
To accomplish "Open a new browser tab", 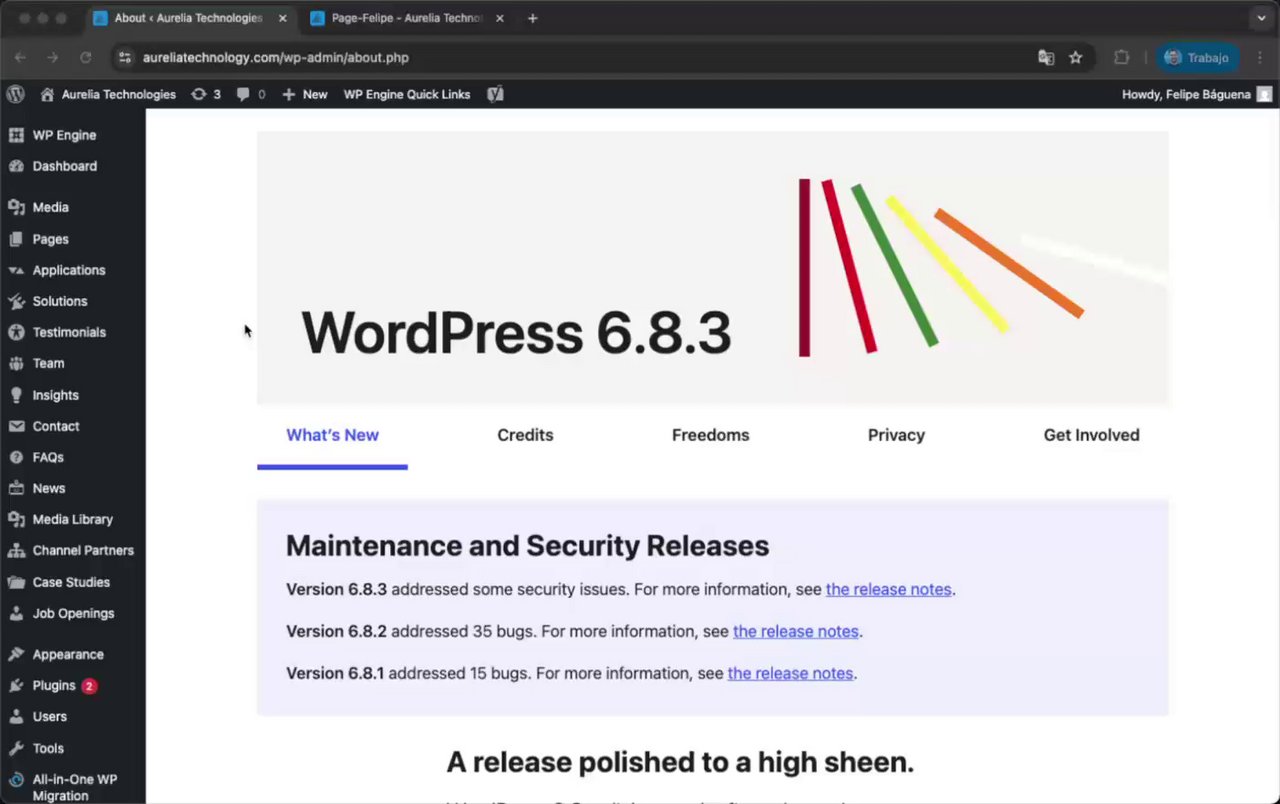I will pos(532,18).
